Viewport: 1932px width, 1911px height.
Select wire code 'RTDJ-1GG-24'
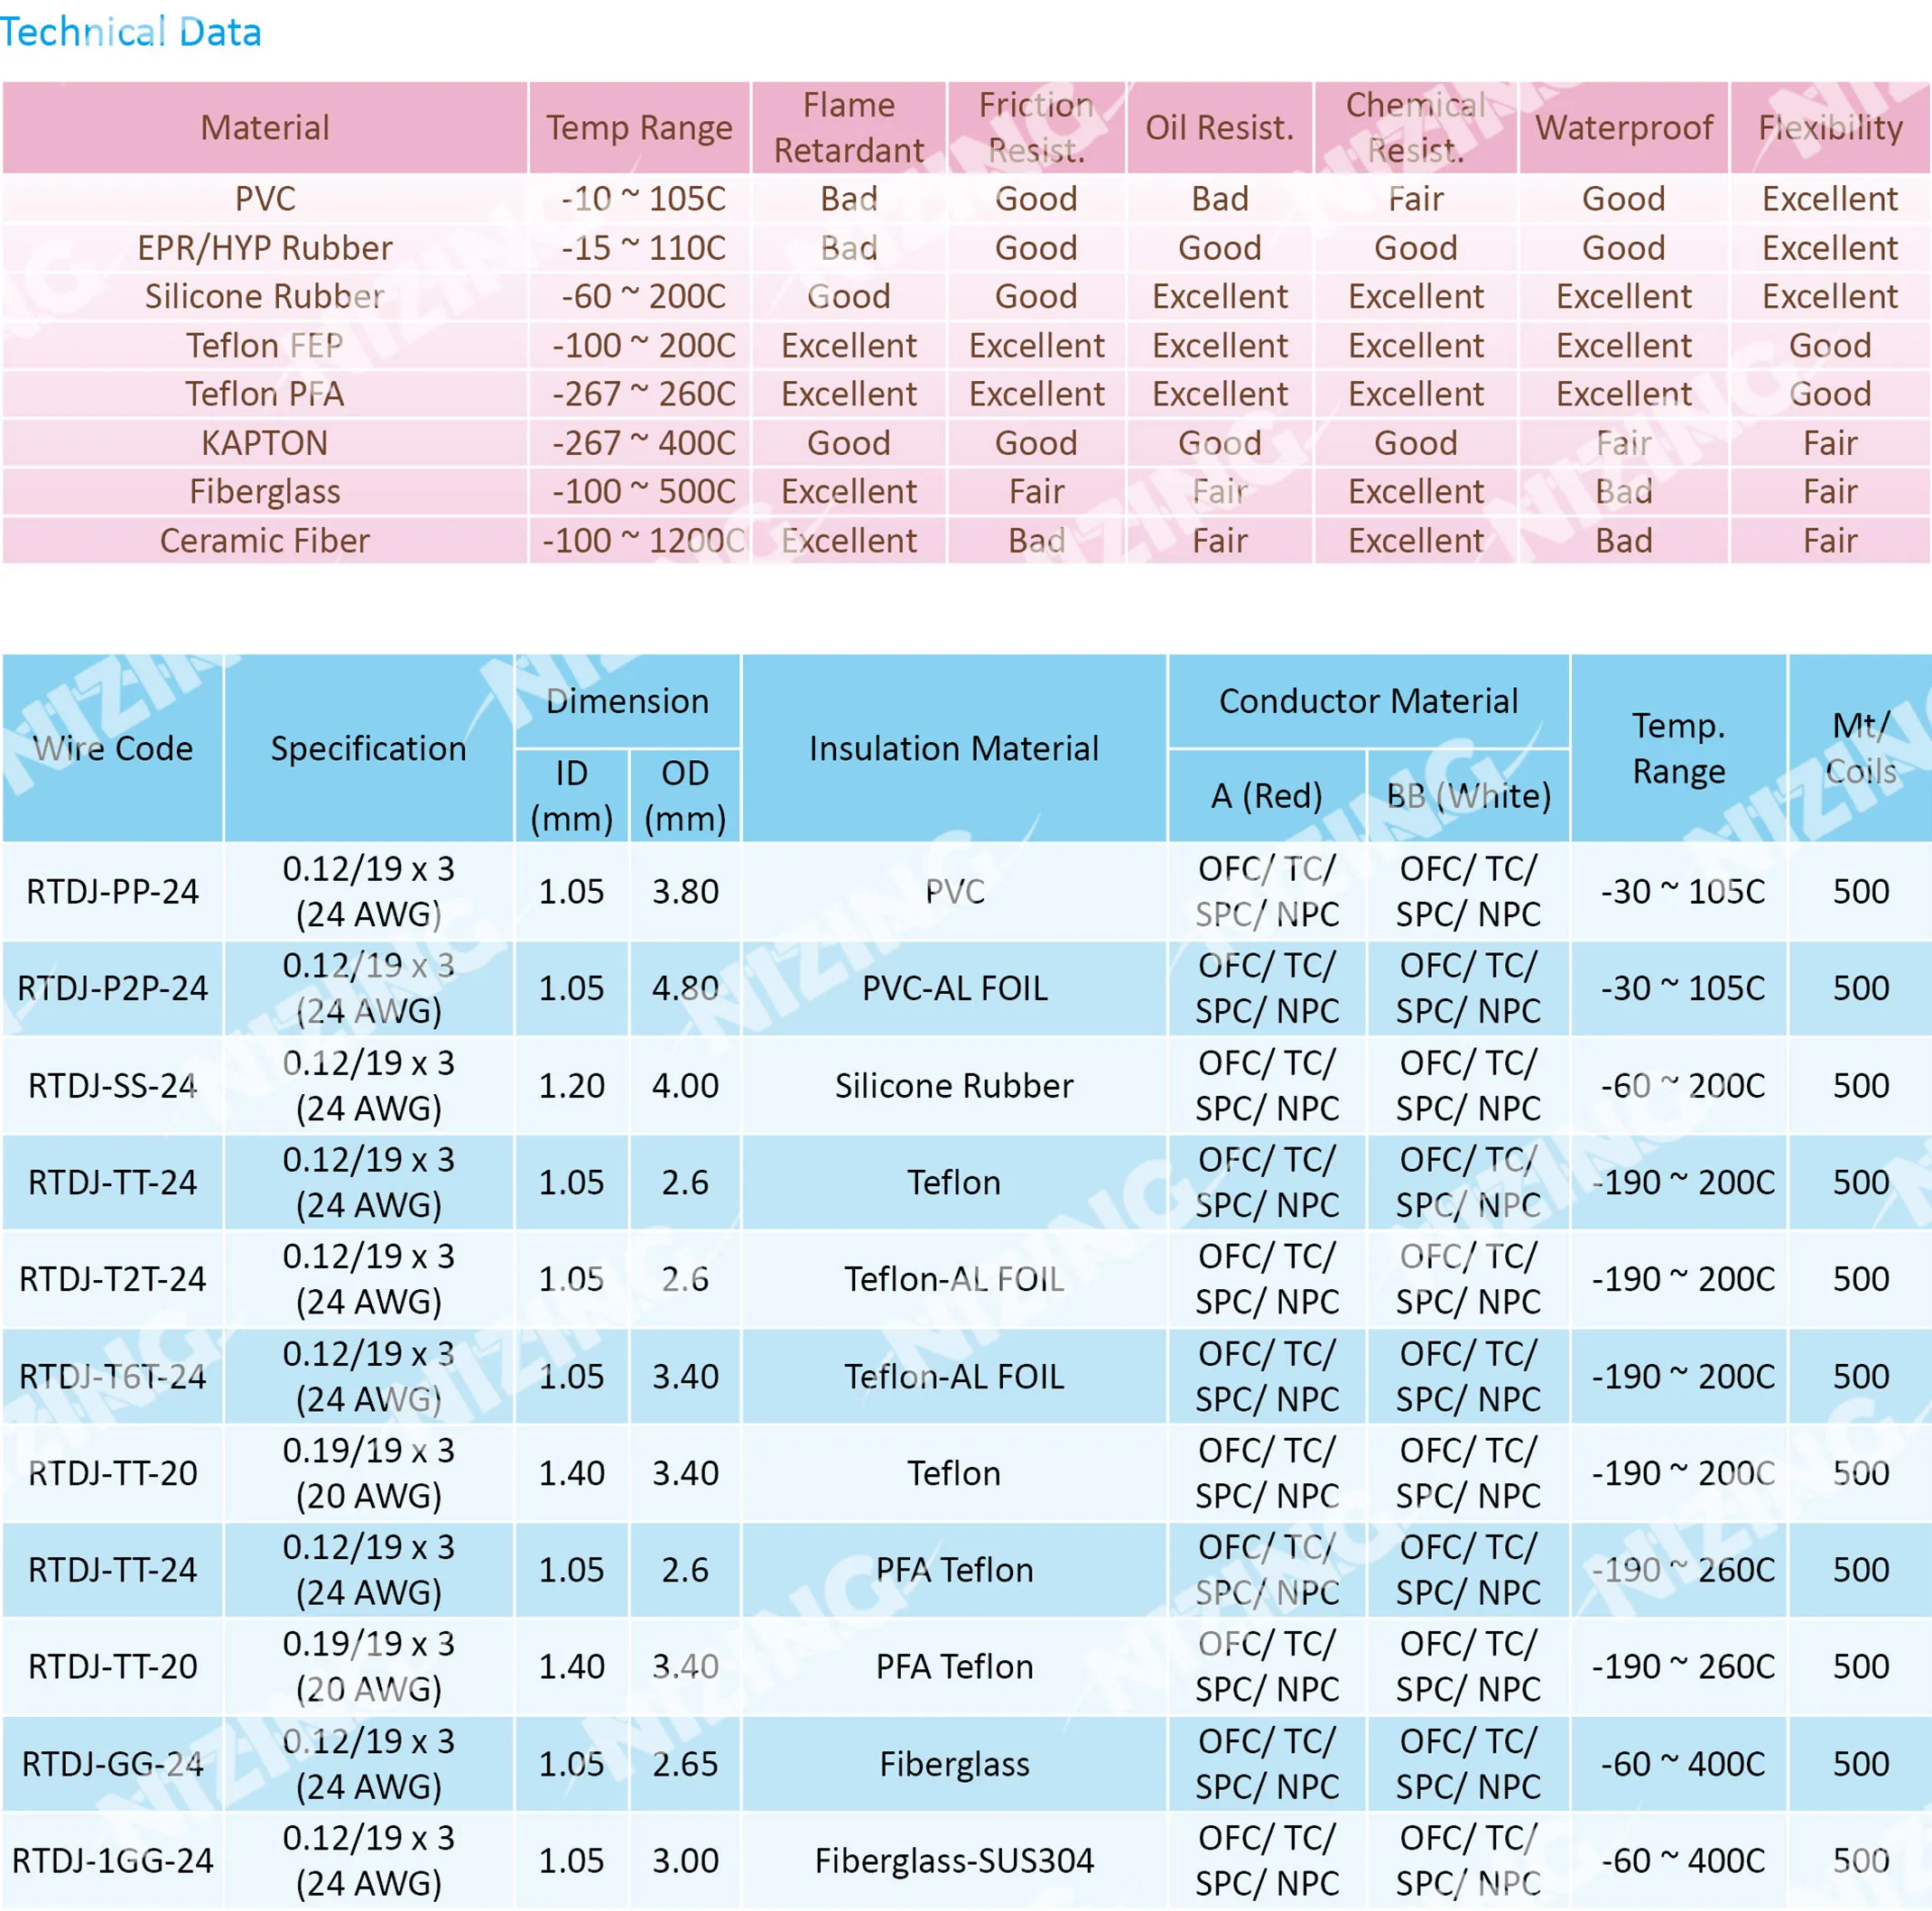tap(113, 1861)
